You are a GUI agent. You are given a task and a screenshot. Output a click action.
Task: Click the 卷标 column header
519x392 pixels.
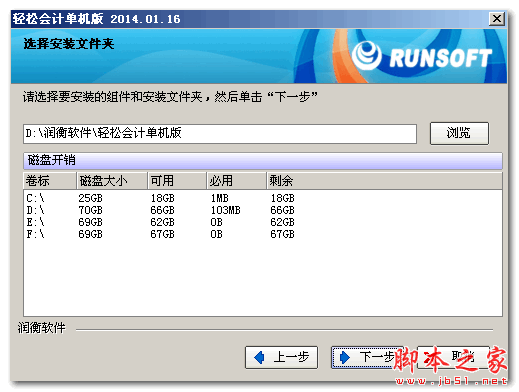pyautogui.click(x=50, y=181)
